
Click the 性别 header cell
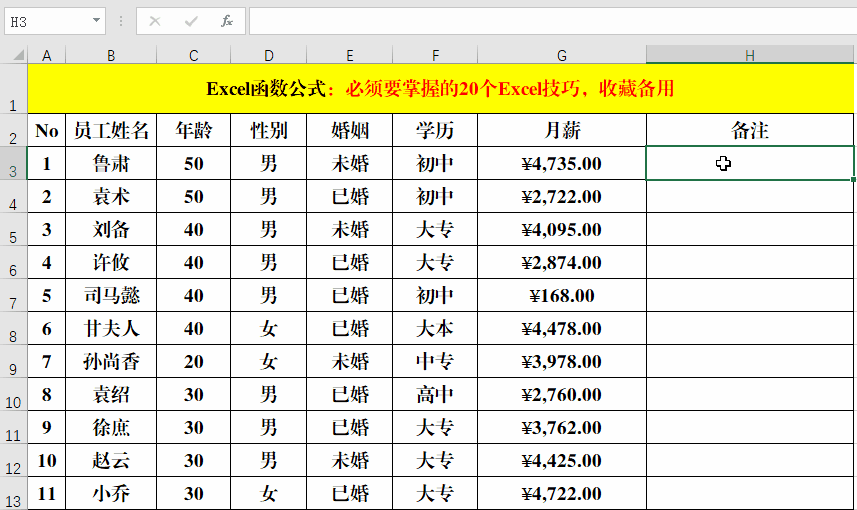tap(268, 130)
